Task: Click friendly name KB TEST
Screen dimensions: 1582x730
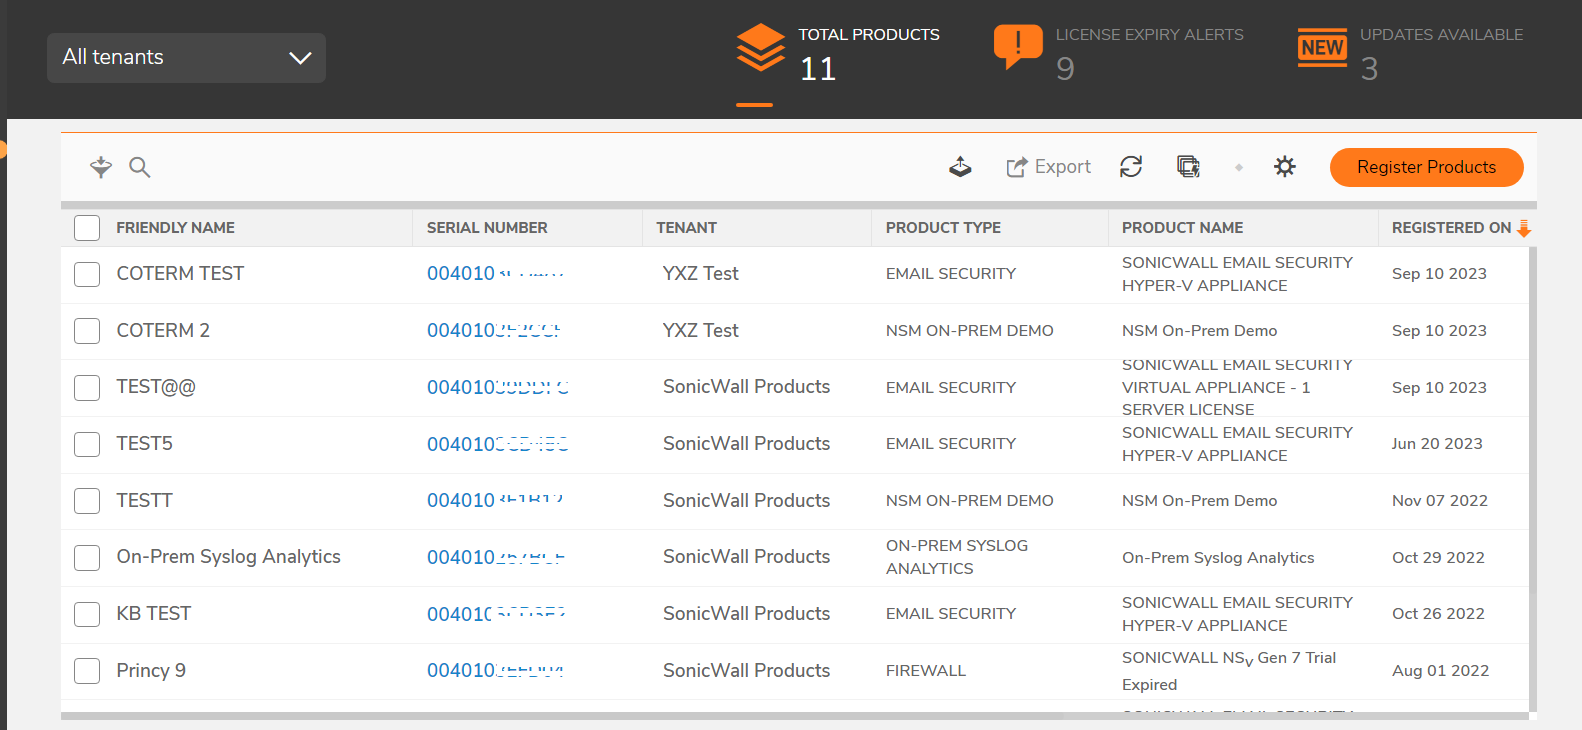Action: [x=153, y=614]
